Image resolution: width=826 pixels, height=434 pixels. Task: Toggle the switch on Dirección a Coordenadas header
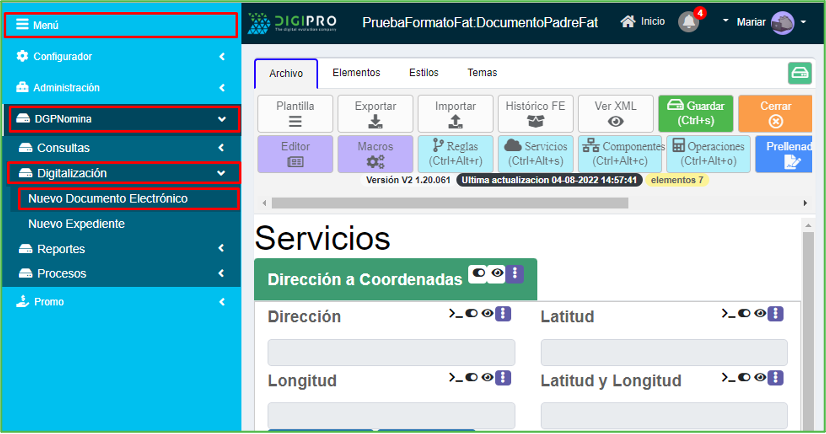[479, 273]
